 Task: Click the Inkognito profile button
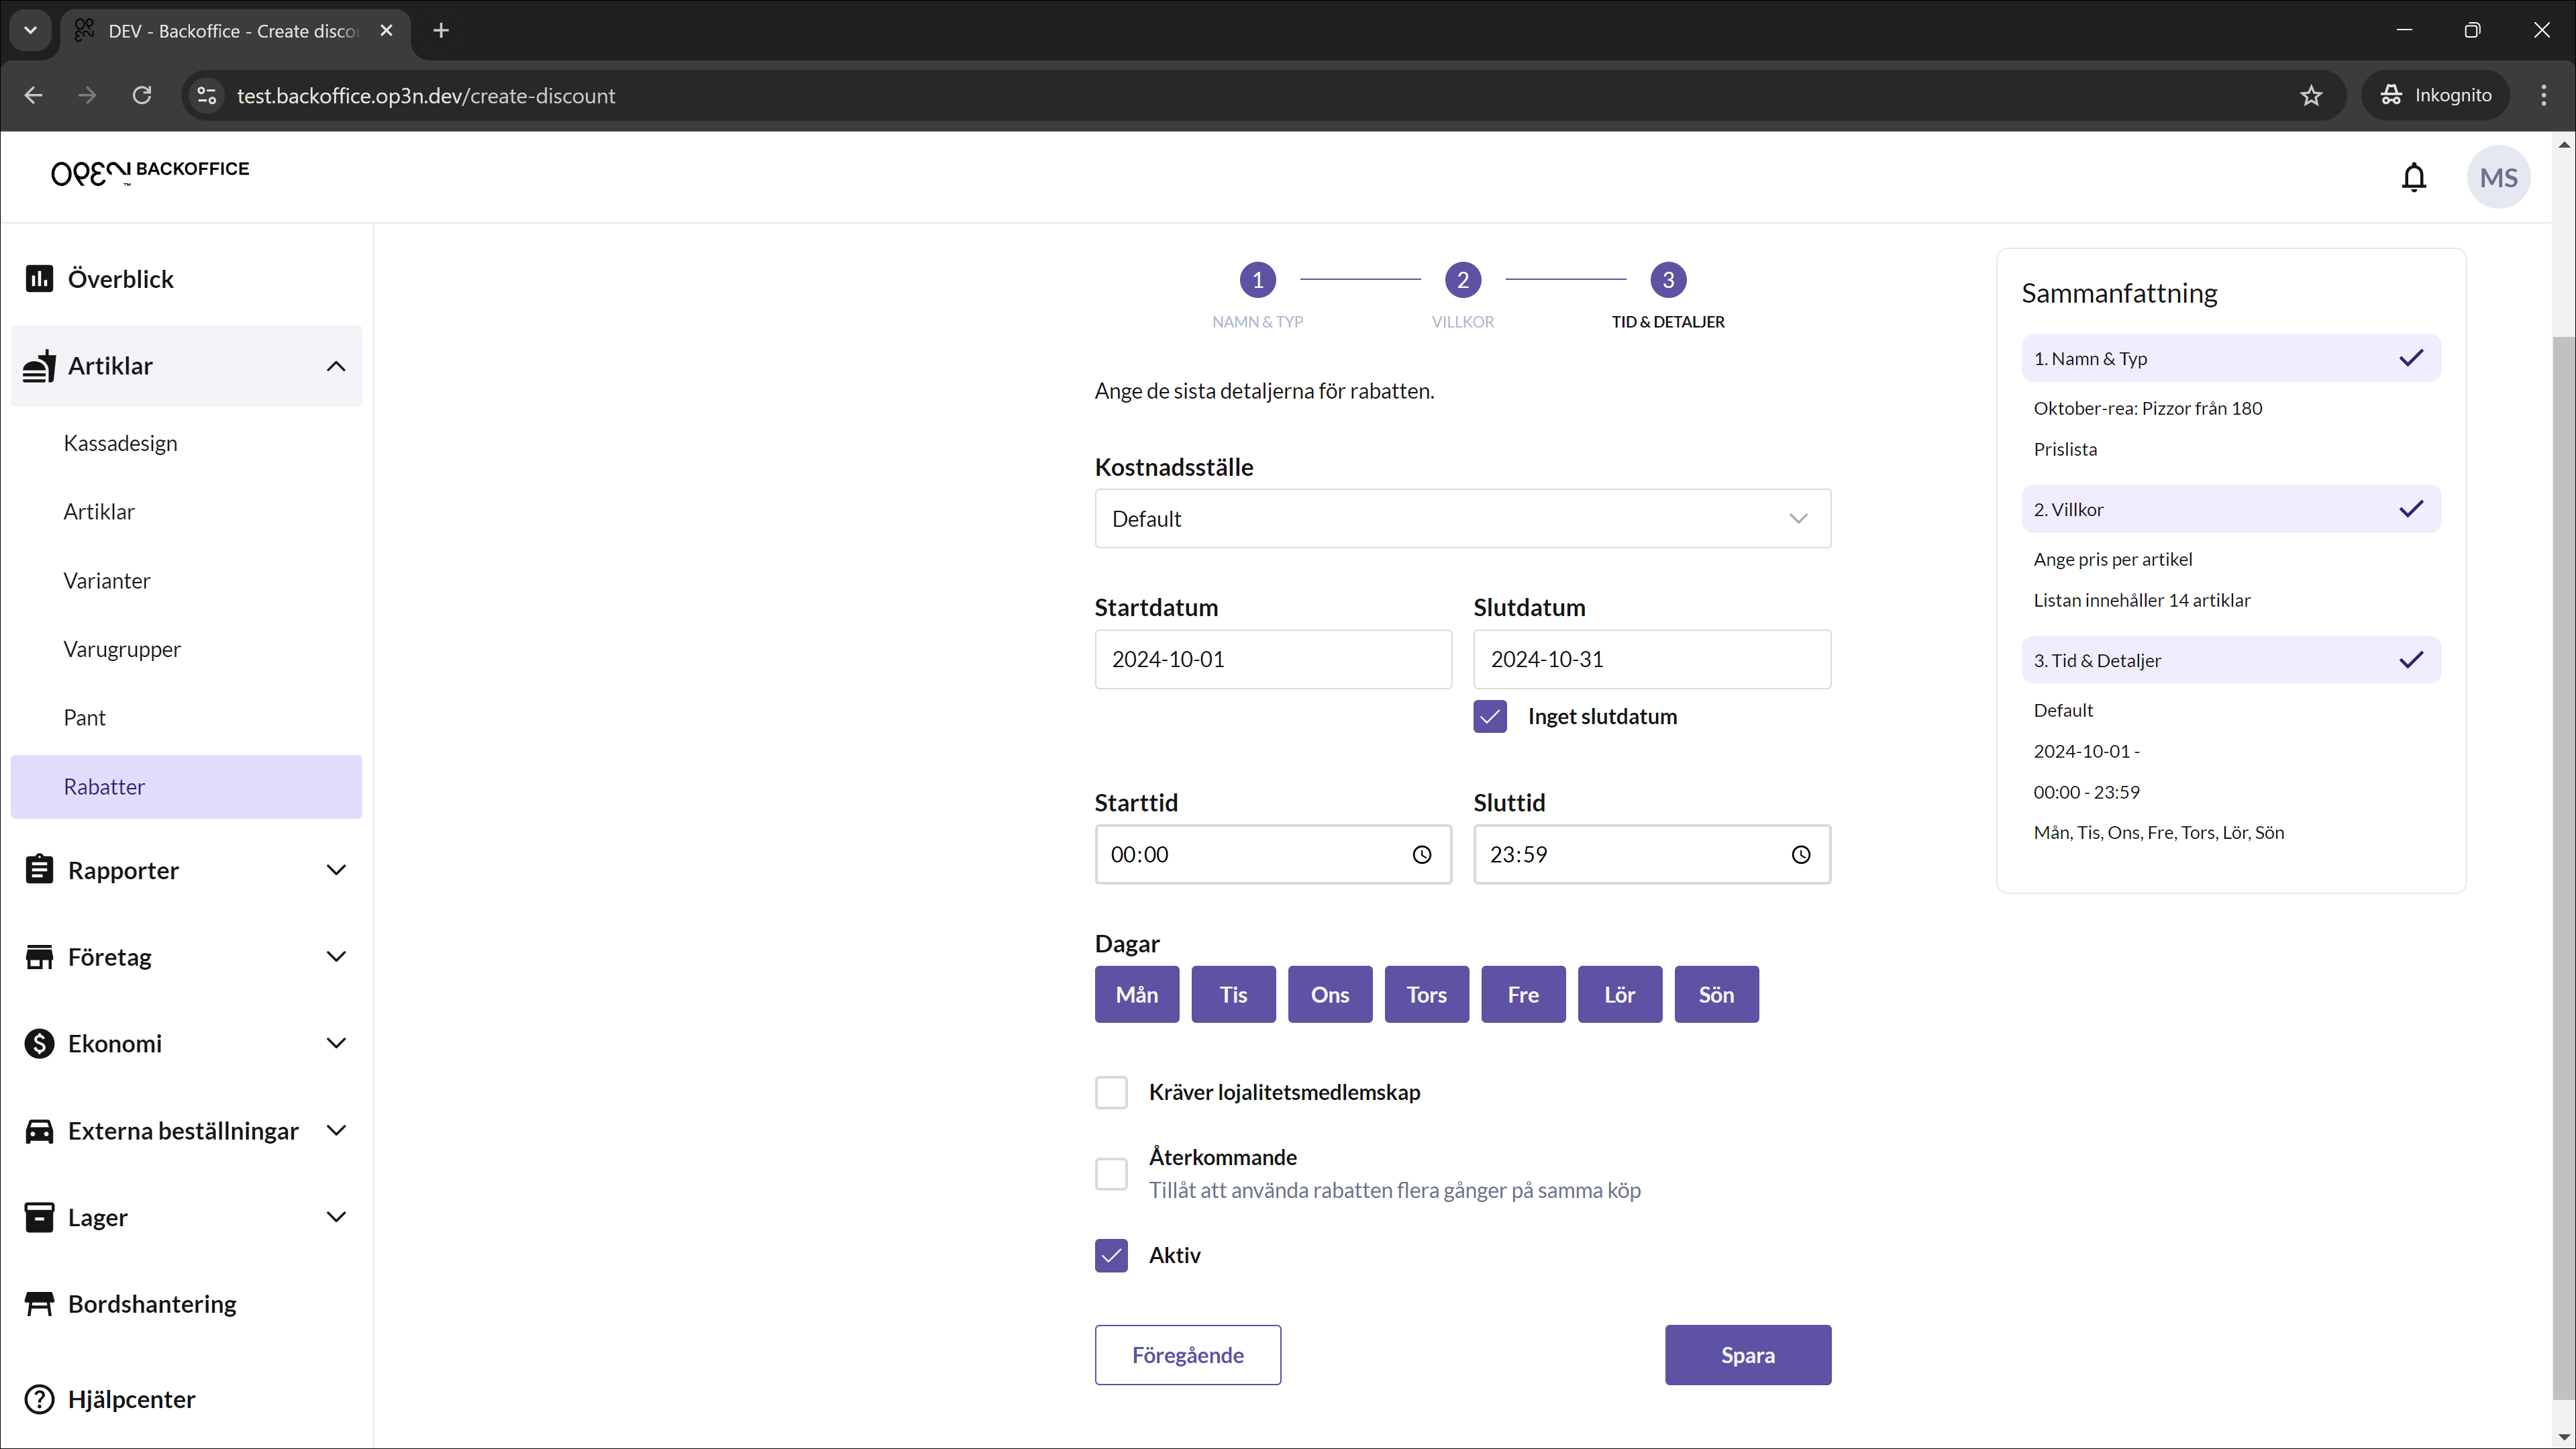tap(2435, 95)
